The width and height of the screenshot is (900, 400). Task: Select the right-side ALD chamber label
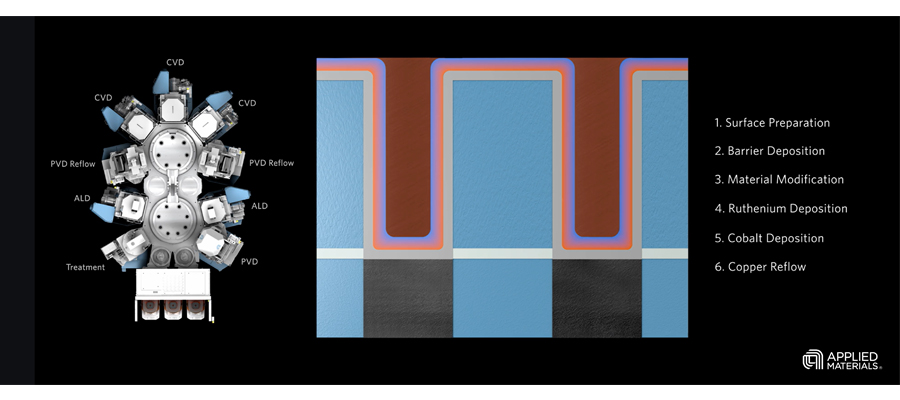point(259,206)
